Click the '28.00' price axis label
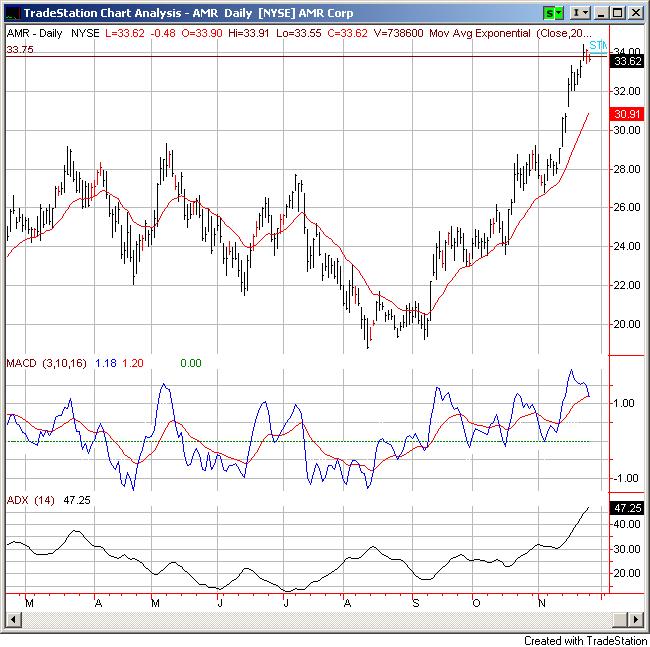Screen dimensions: 650x647 click(x=627, y=169)
